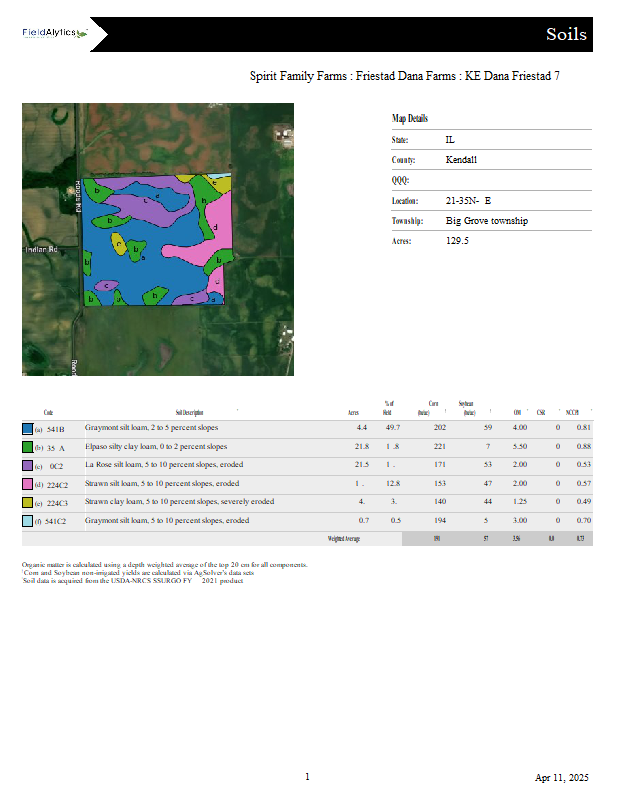
Task: Click the Map Details heading
Action: pyautogui.click(x=410, y=119)
